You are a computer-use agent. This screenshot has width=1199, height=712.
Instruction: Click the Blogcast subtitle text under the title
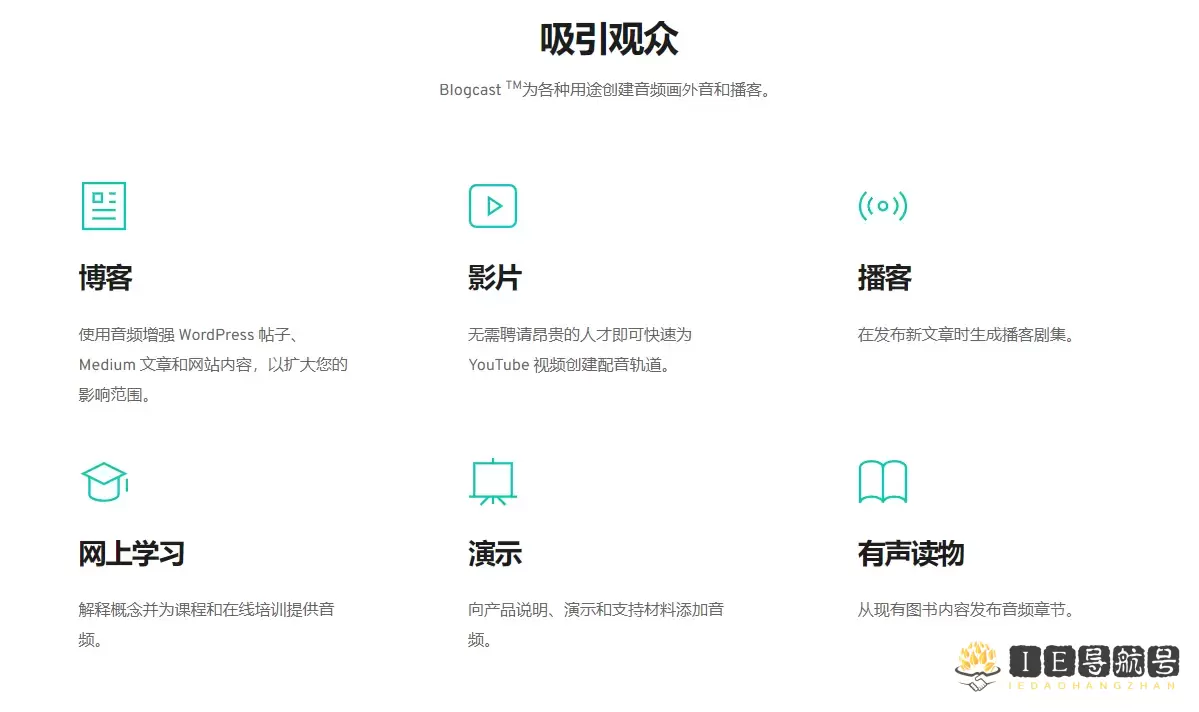coord(609,90)
